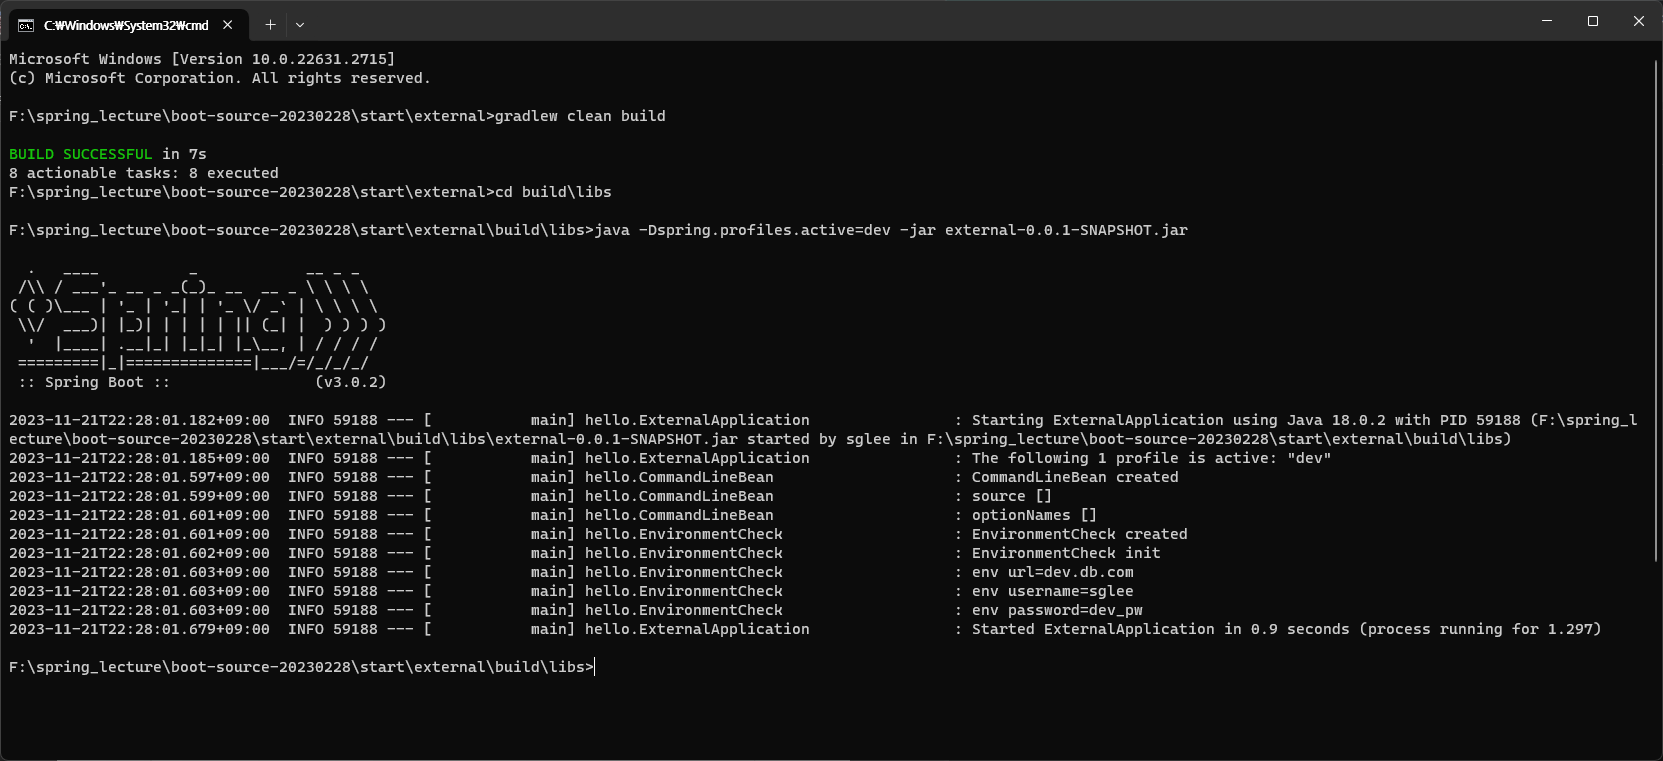The height and width of the screenshot is (761, 1663).
Task: Open a new terminal tab with plus
Action: [x=270, y=24]
